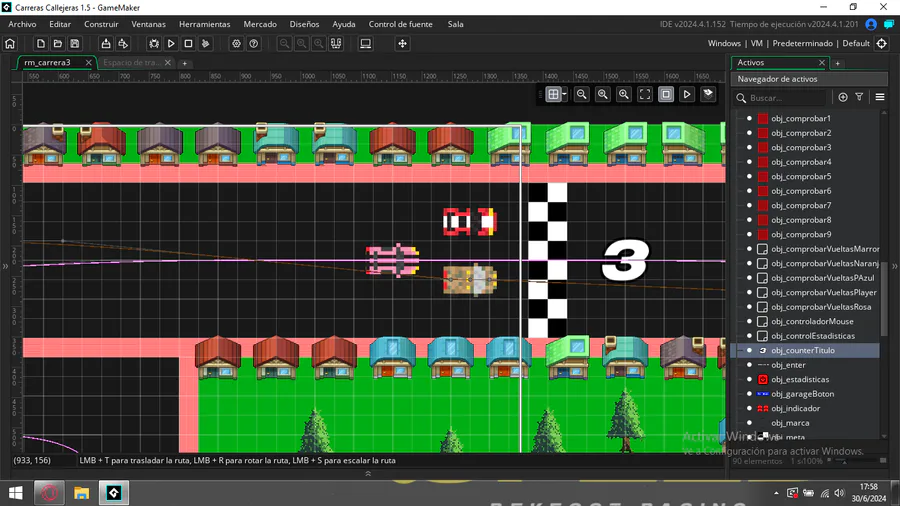Add a new asset with plus circle icon
Image resolution: width=900 pixels, height=506 pixels.
tap(843, 98)
